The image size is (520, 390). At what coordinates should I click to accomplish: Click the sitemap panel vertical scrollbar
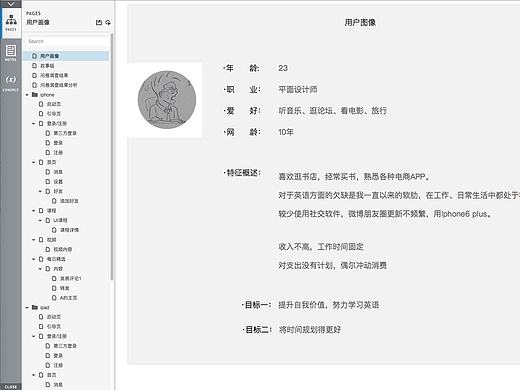112,157
